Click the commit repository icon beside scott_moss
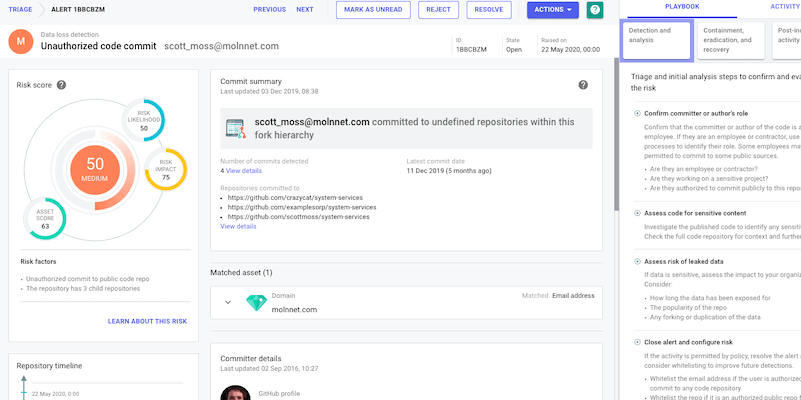801x400 pixels. (x=236, y=129)
